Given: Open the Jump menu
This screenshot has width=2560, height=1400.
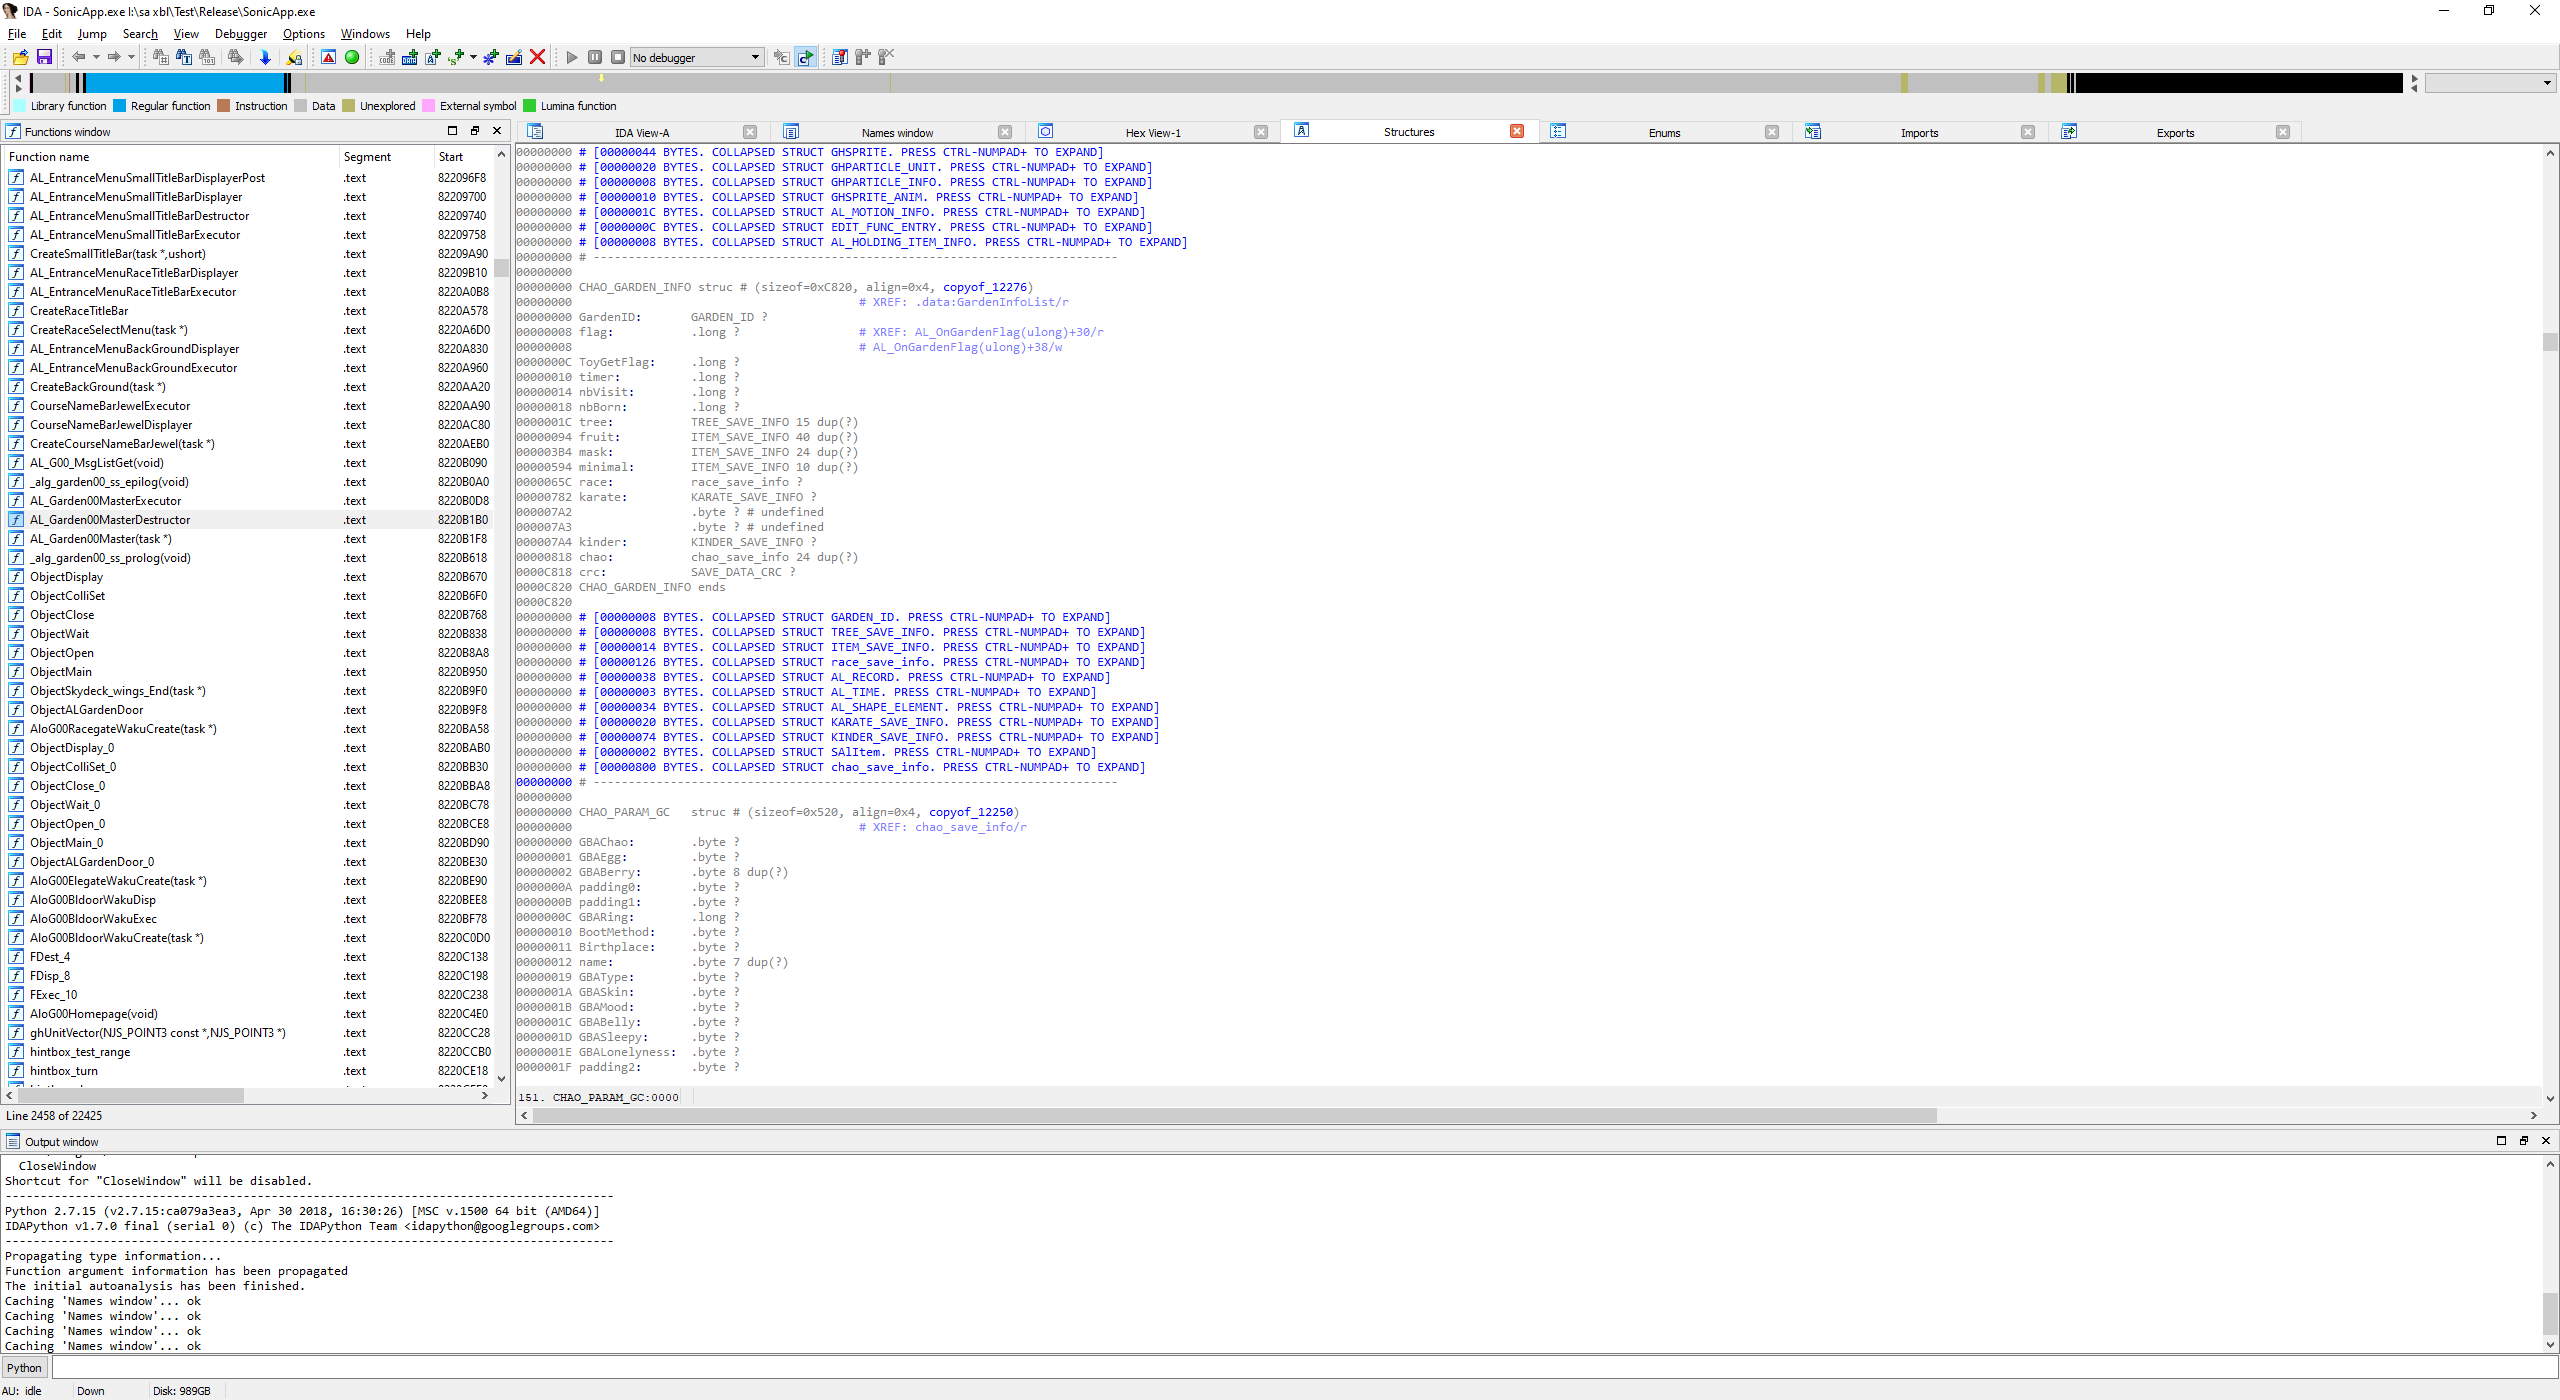Looking at the screenshot, I should click(92, 34).
